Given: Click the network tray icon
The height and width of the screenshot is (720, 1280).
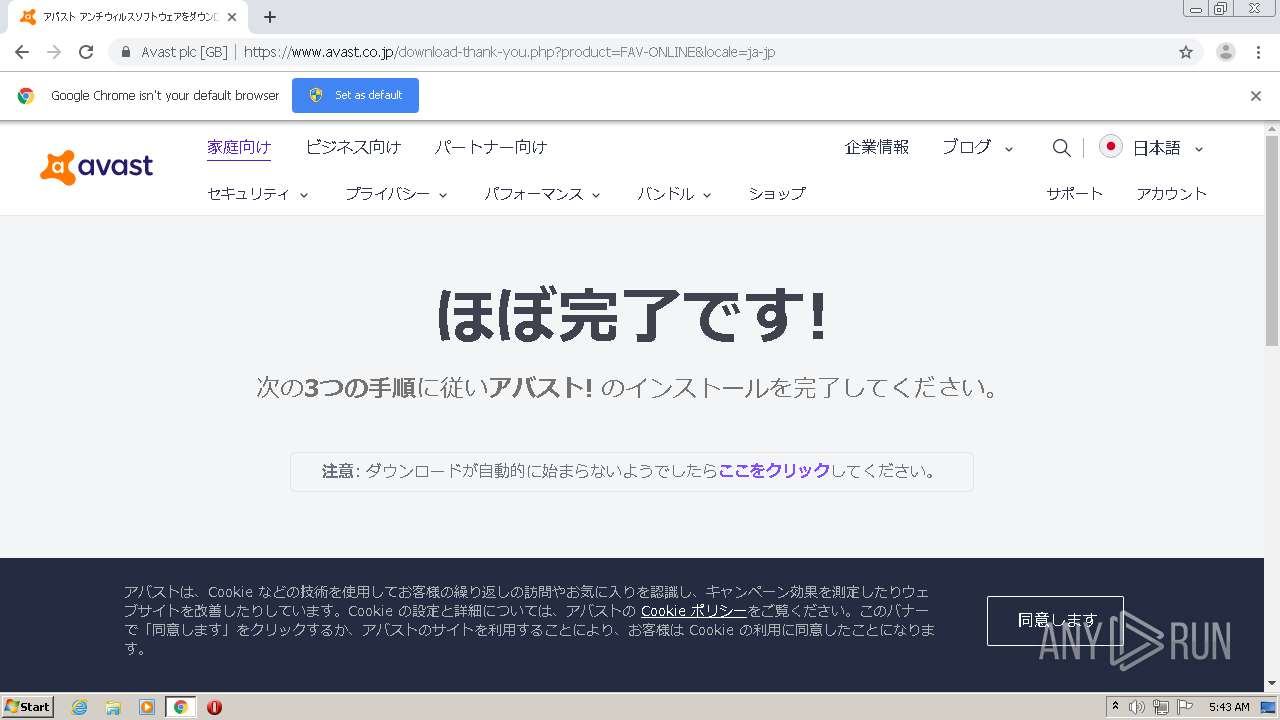Looking at the screenshot, I should click(1161, 707).
